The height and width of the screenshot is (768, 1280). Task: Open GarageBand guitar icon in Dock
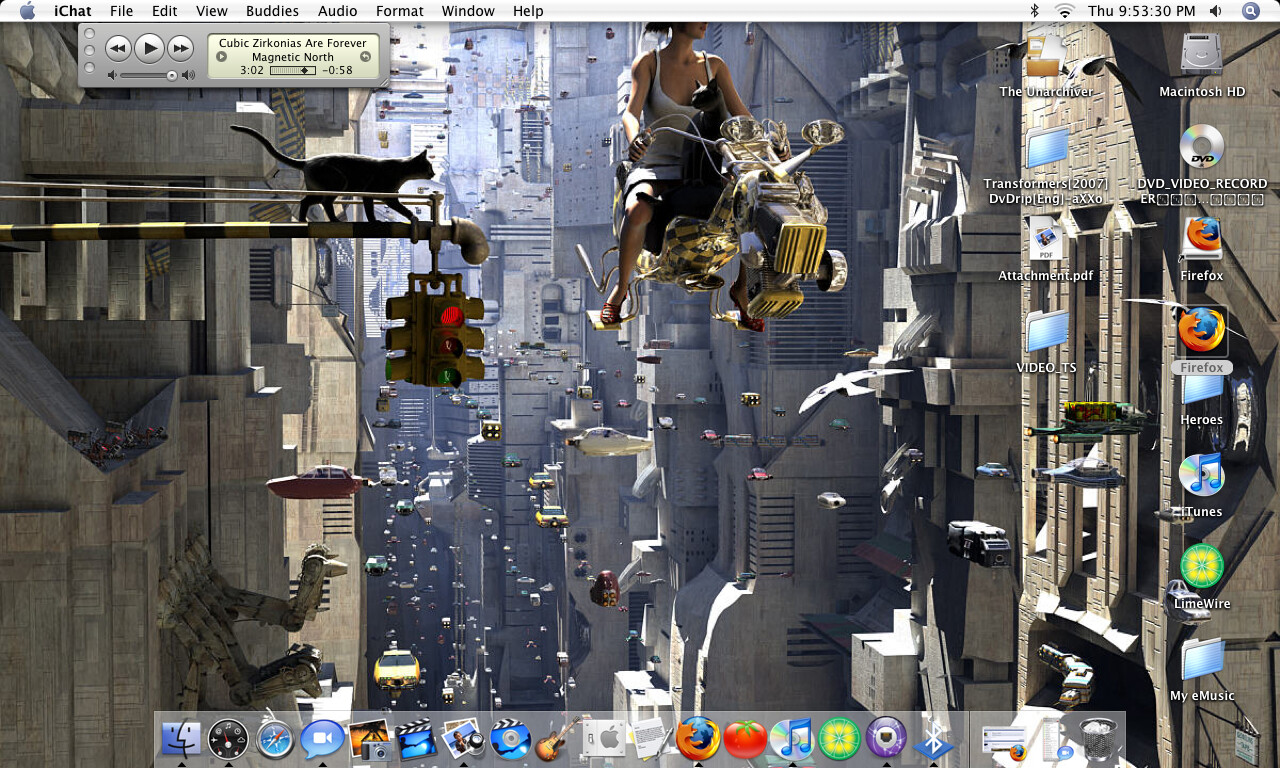click(557, 739)
